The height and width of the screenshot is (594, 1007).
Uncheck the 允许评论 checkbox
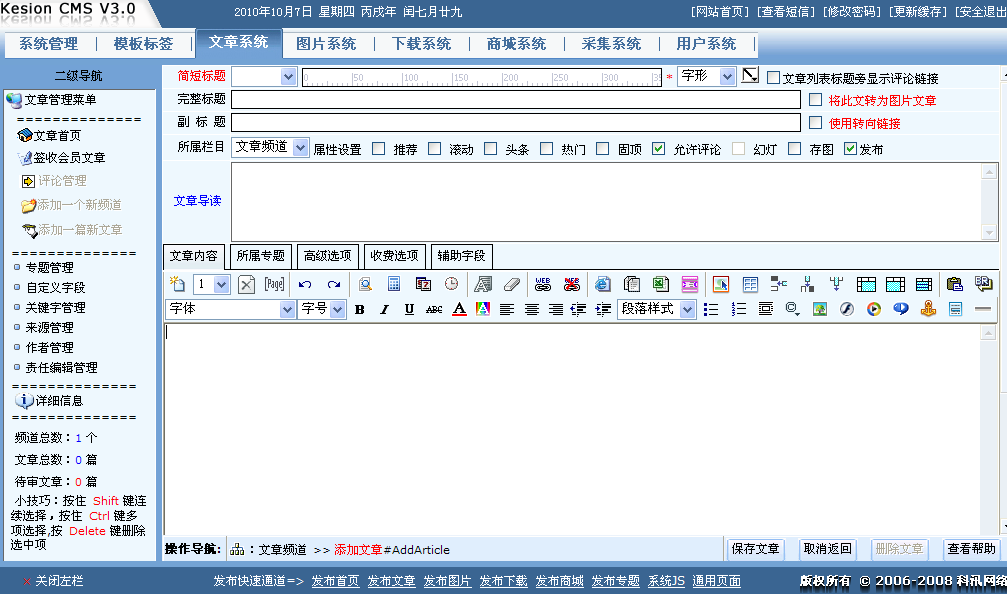(x=658, y=148)
